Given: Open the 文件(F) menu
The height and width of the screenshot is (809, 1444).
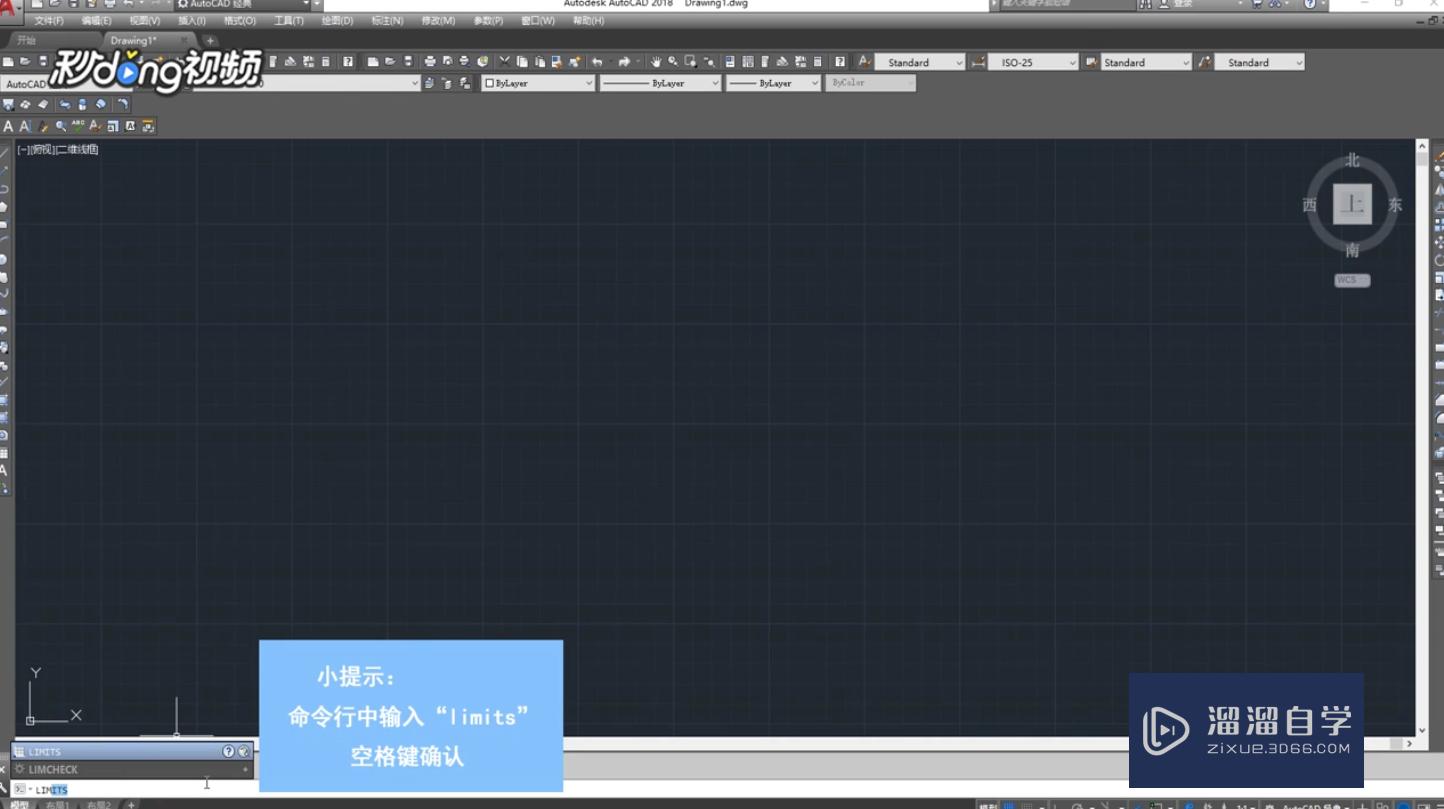Looking at the screenshot, I should 49,21.
